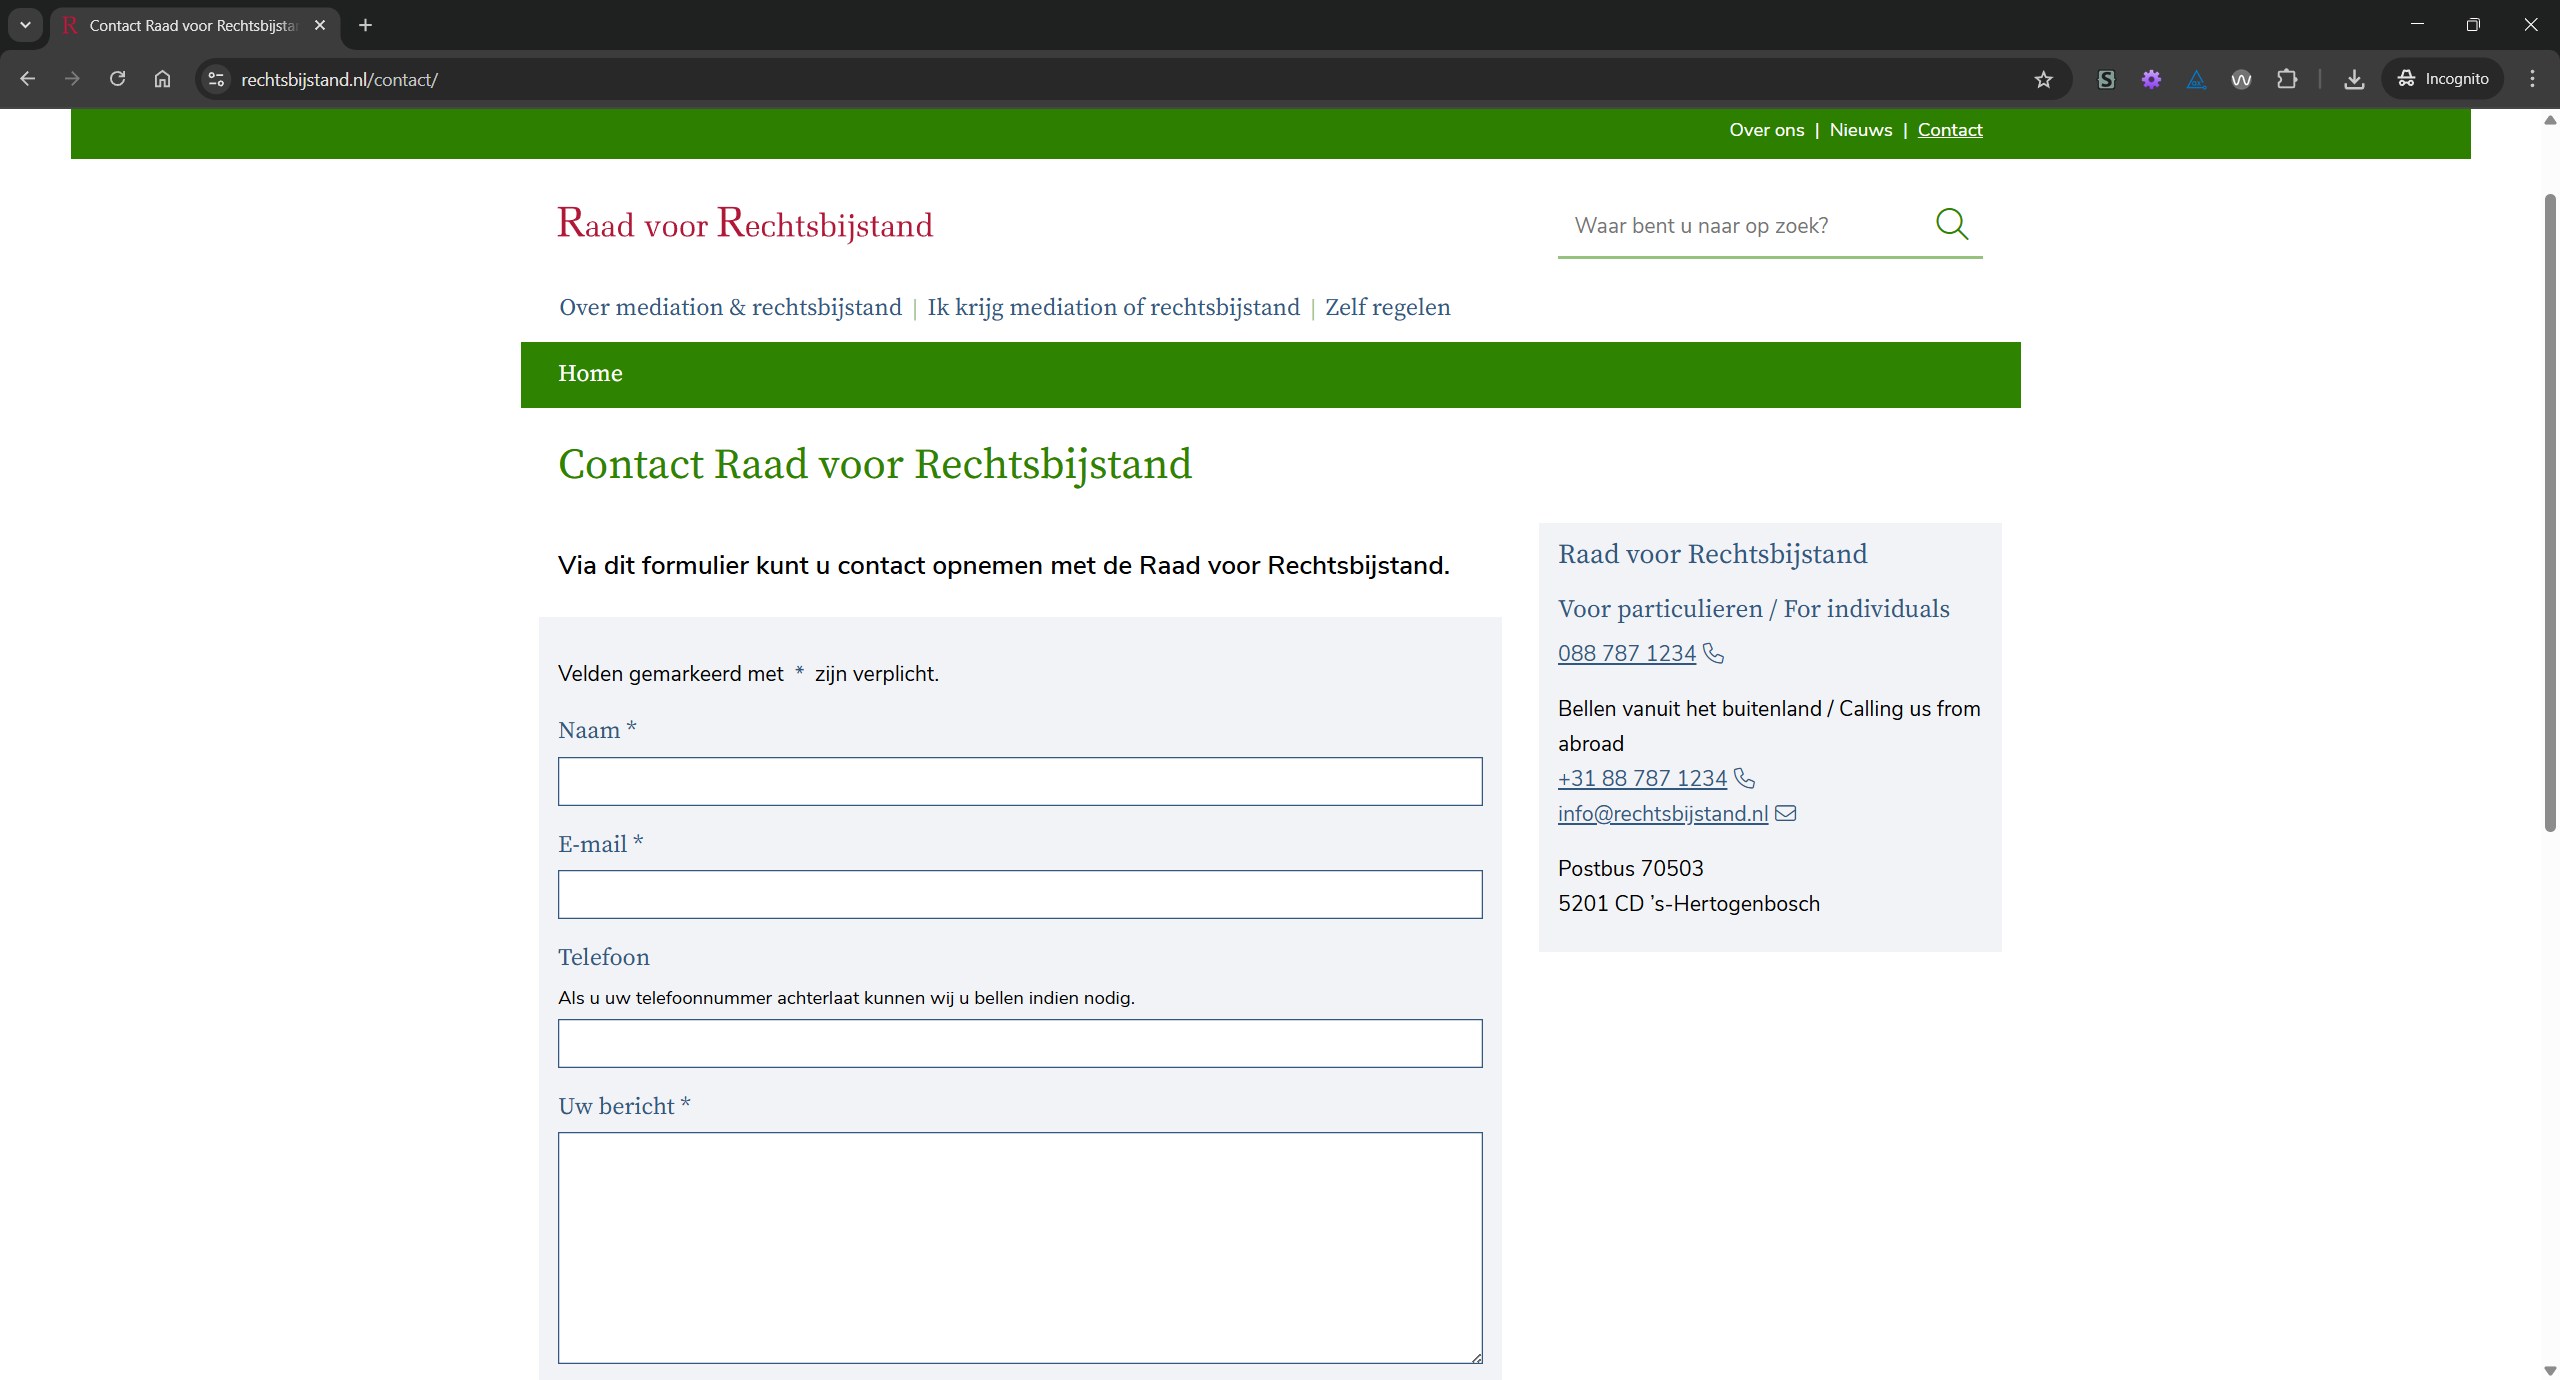The image size is (2560, 1380).
Task: Click the Incognito indicator
Action: (2443, 79)
